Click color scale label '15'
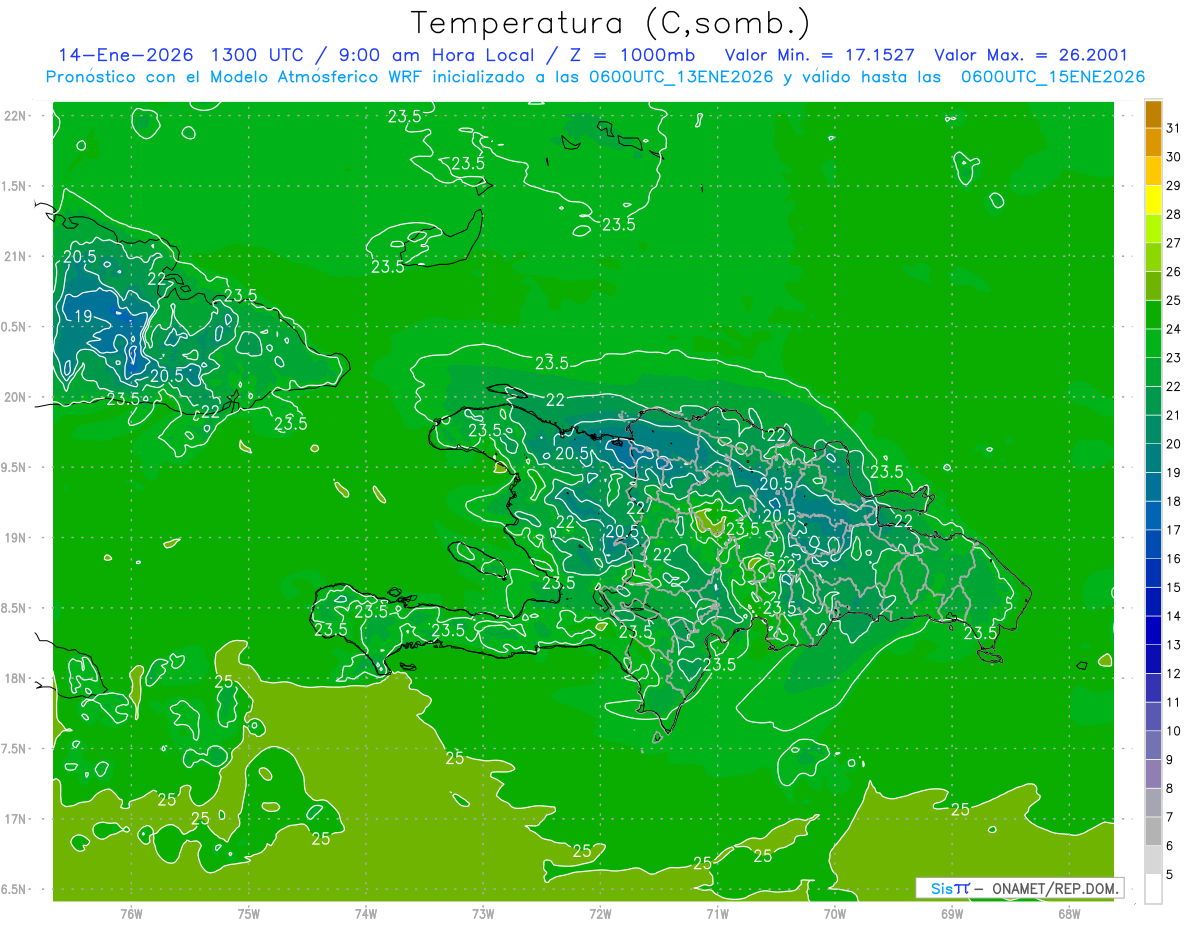This screenshot has height=927, width=1200. [x=1173, y=587]
